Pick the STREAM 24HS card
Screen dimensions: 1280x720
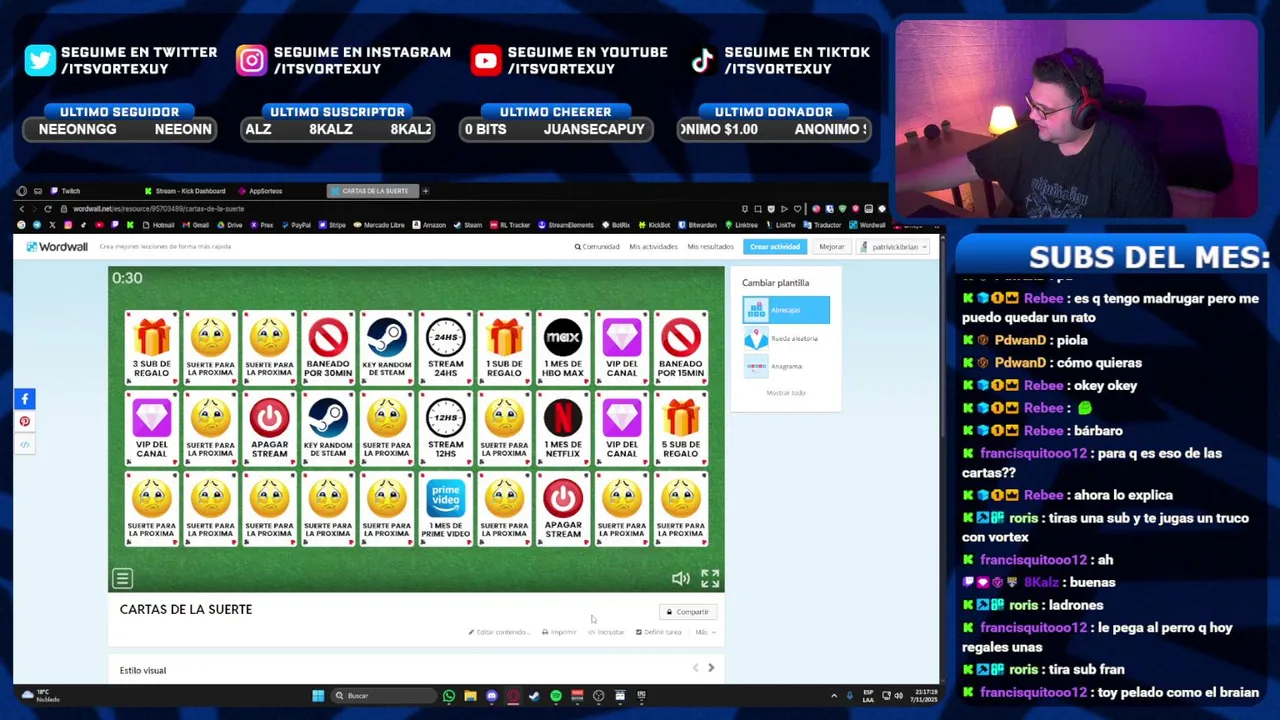446,348
